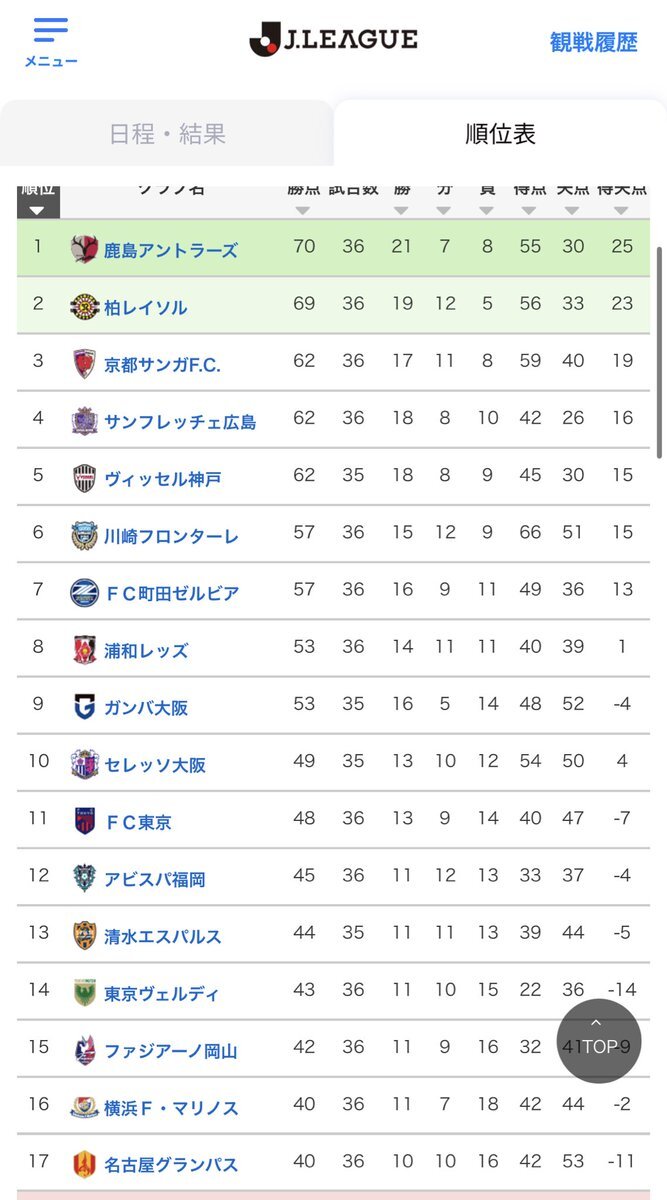Open the 観戦履歴 link
667x1200 pixels.
[593, 42]
